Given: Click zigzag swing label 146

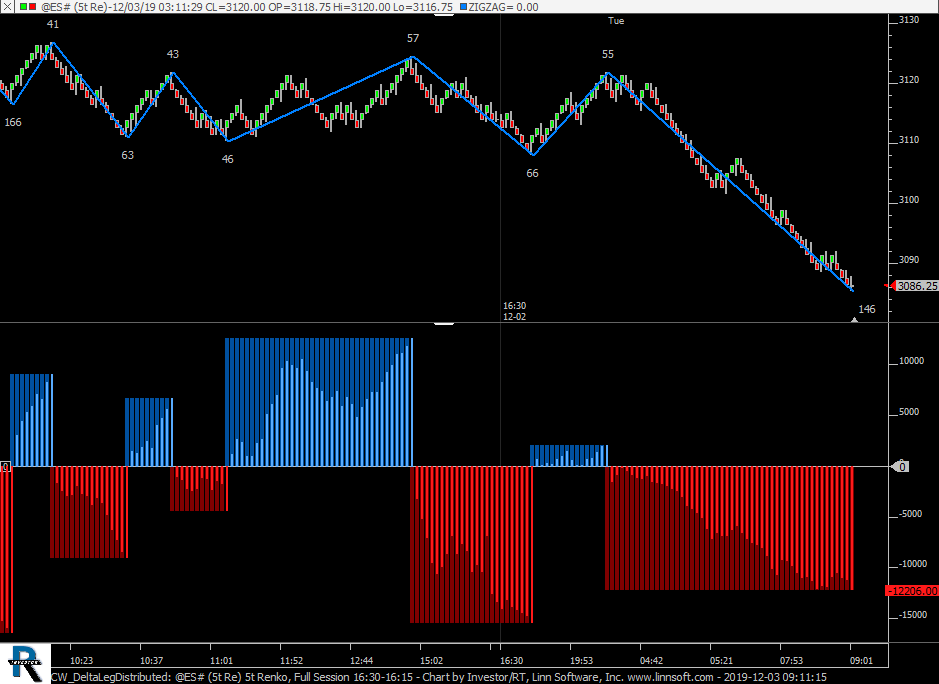Looking at the screenshot, I should point(867,309).
